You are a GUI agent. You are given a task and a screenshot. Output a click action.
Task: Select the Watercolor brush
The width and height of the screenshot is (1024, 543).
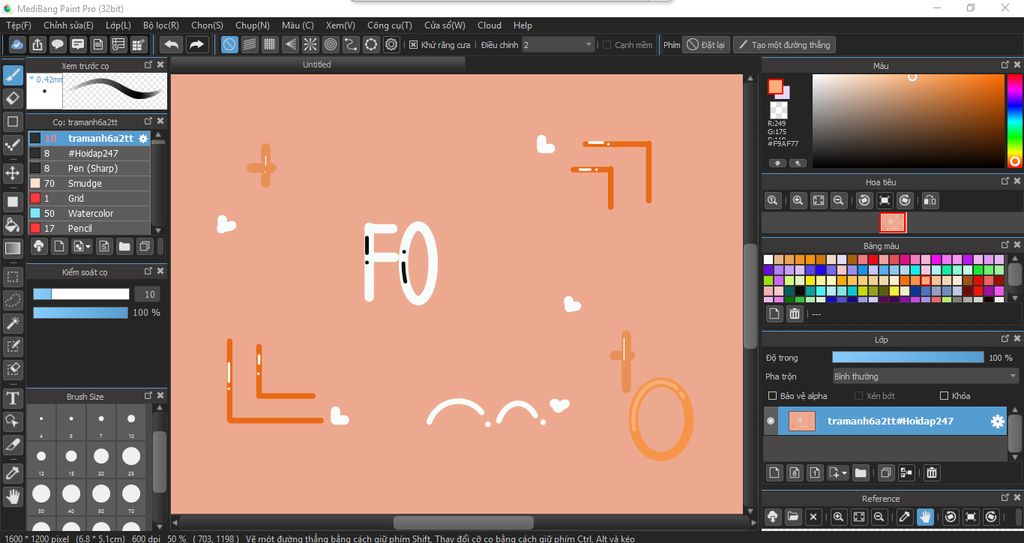point(89,213)
